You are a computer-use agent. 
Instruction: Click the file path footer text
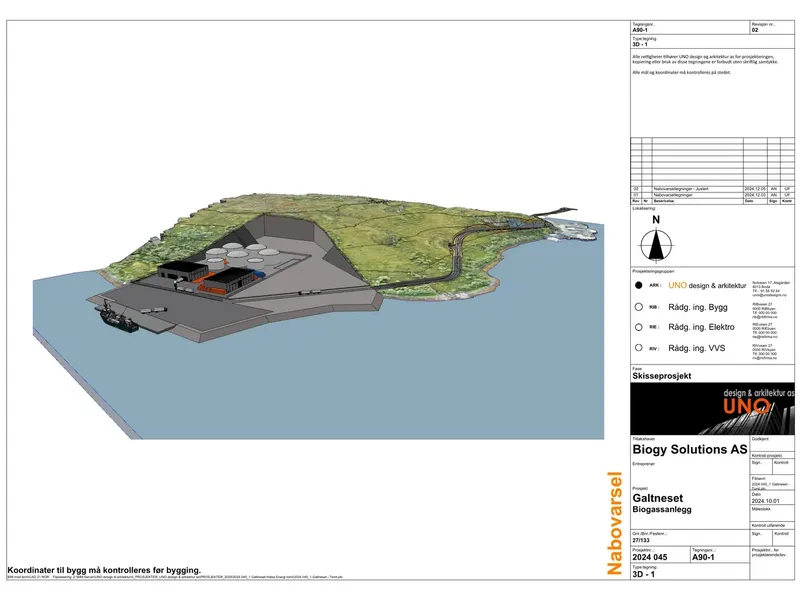[x=174, y=578]
